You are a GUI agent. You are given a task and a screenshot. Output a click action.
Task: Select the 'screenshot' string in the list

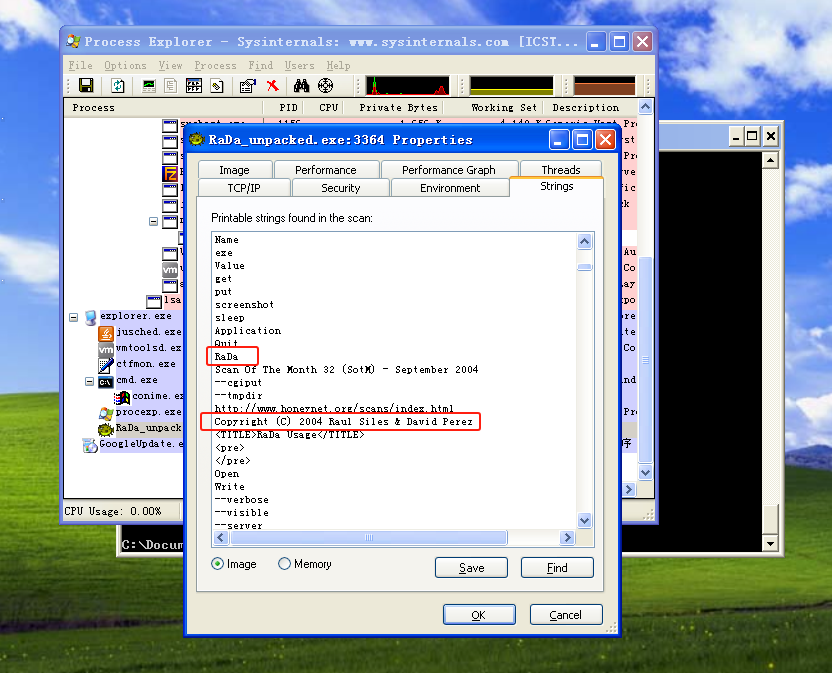(245, 305)
